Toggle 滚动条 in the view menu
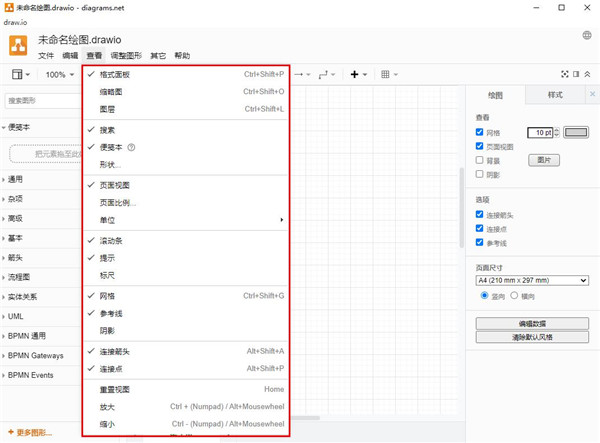The width and height of the screenshot is (600, 443). coord(186,241)
